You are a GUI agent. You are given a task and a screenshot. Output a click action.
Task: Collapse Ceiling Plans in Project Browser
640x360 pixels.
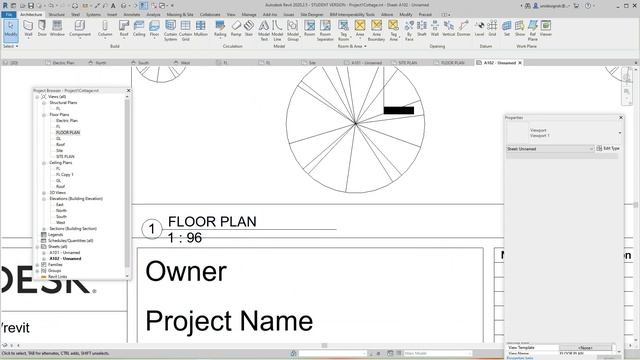pos(44,163)
